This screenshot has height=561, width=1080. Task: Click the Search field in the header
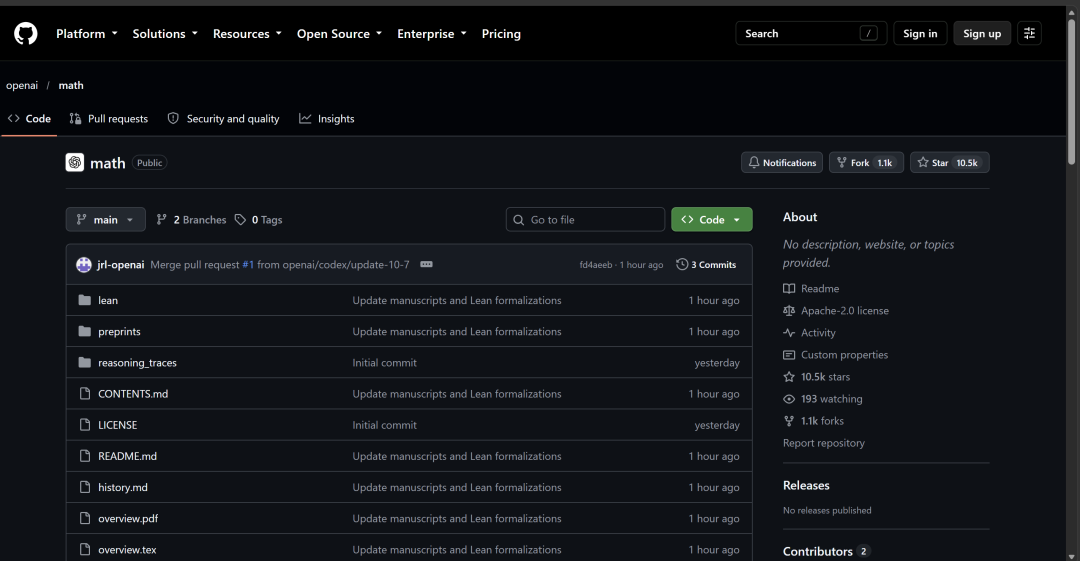[x=811, y=33]
